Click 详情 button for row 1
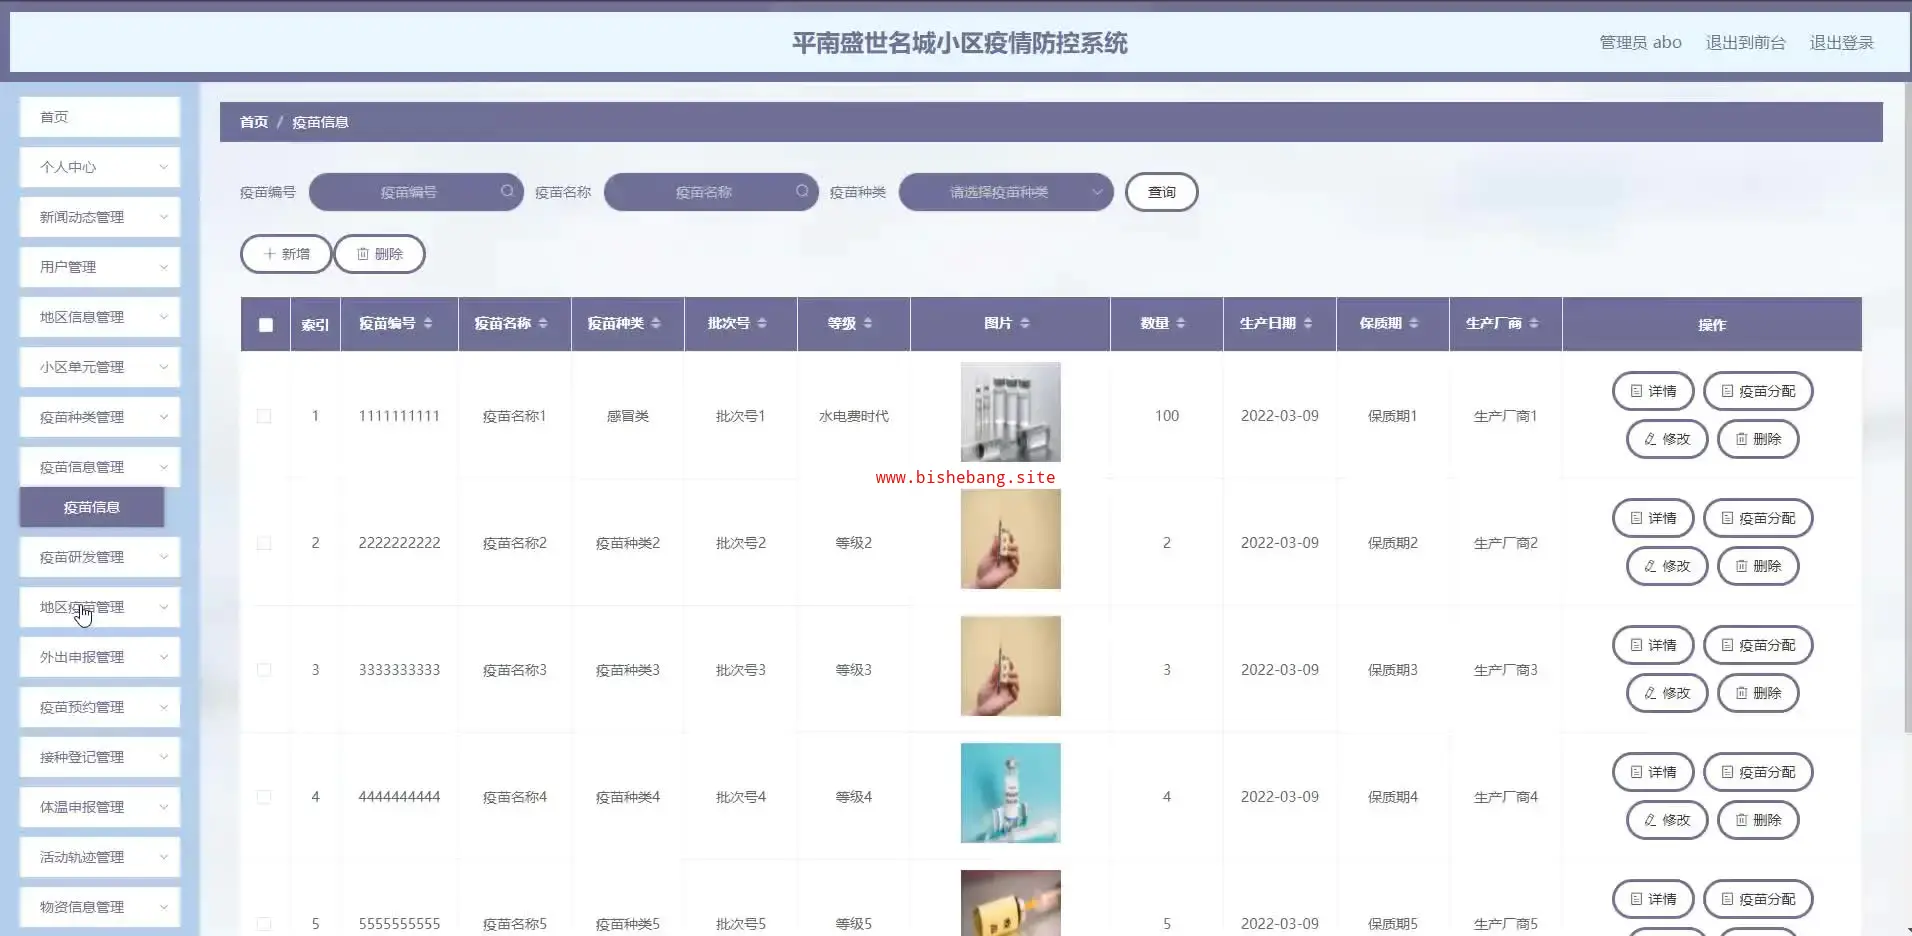The width and height of the screenshot is (1912, 936). (1652, 391)
